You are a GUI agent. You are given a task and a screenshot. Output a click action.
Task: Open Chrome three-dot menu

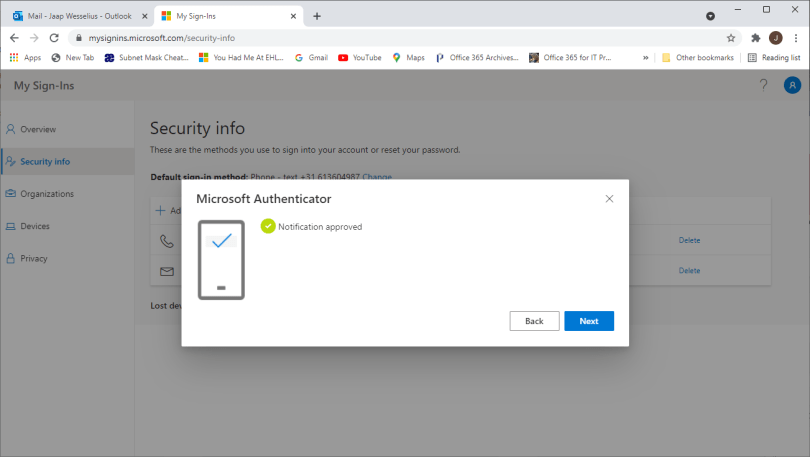pos(796,38)
